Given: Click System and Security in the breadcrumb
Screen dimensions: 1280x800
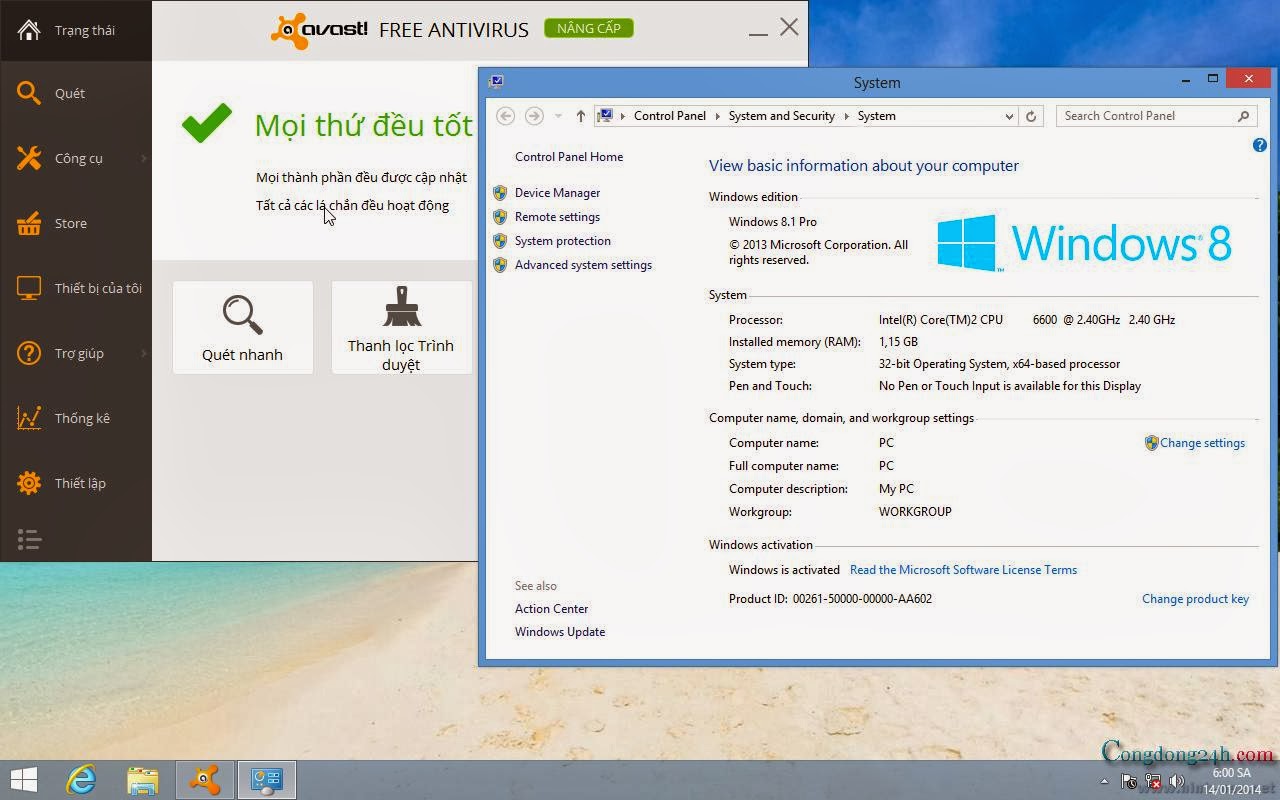Looking at the screenshot, I should point(782,116).
